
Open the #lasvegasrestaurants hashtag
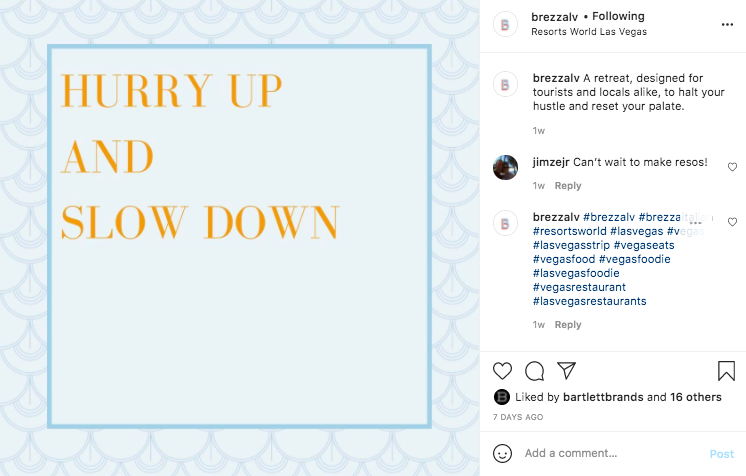[x=590, y=301]
